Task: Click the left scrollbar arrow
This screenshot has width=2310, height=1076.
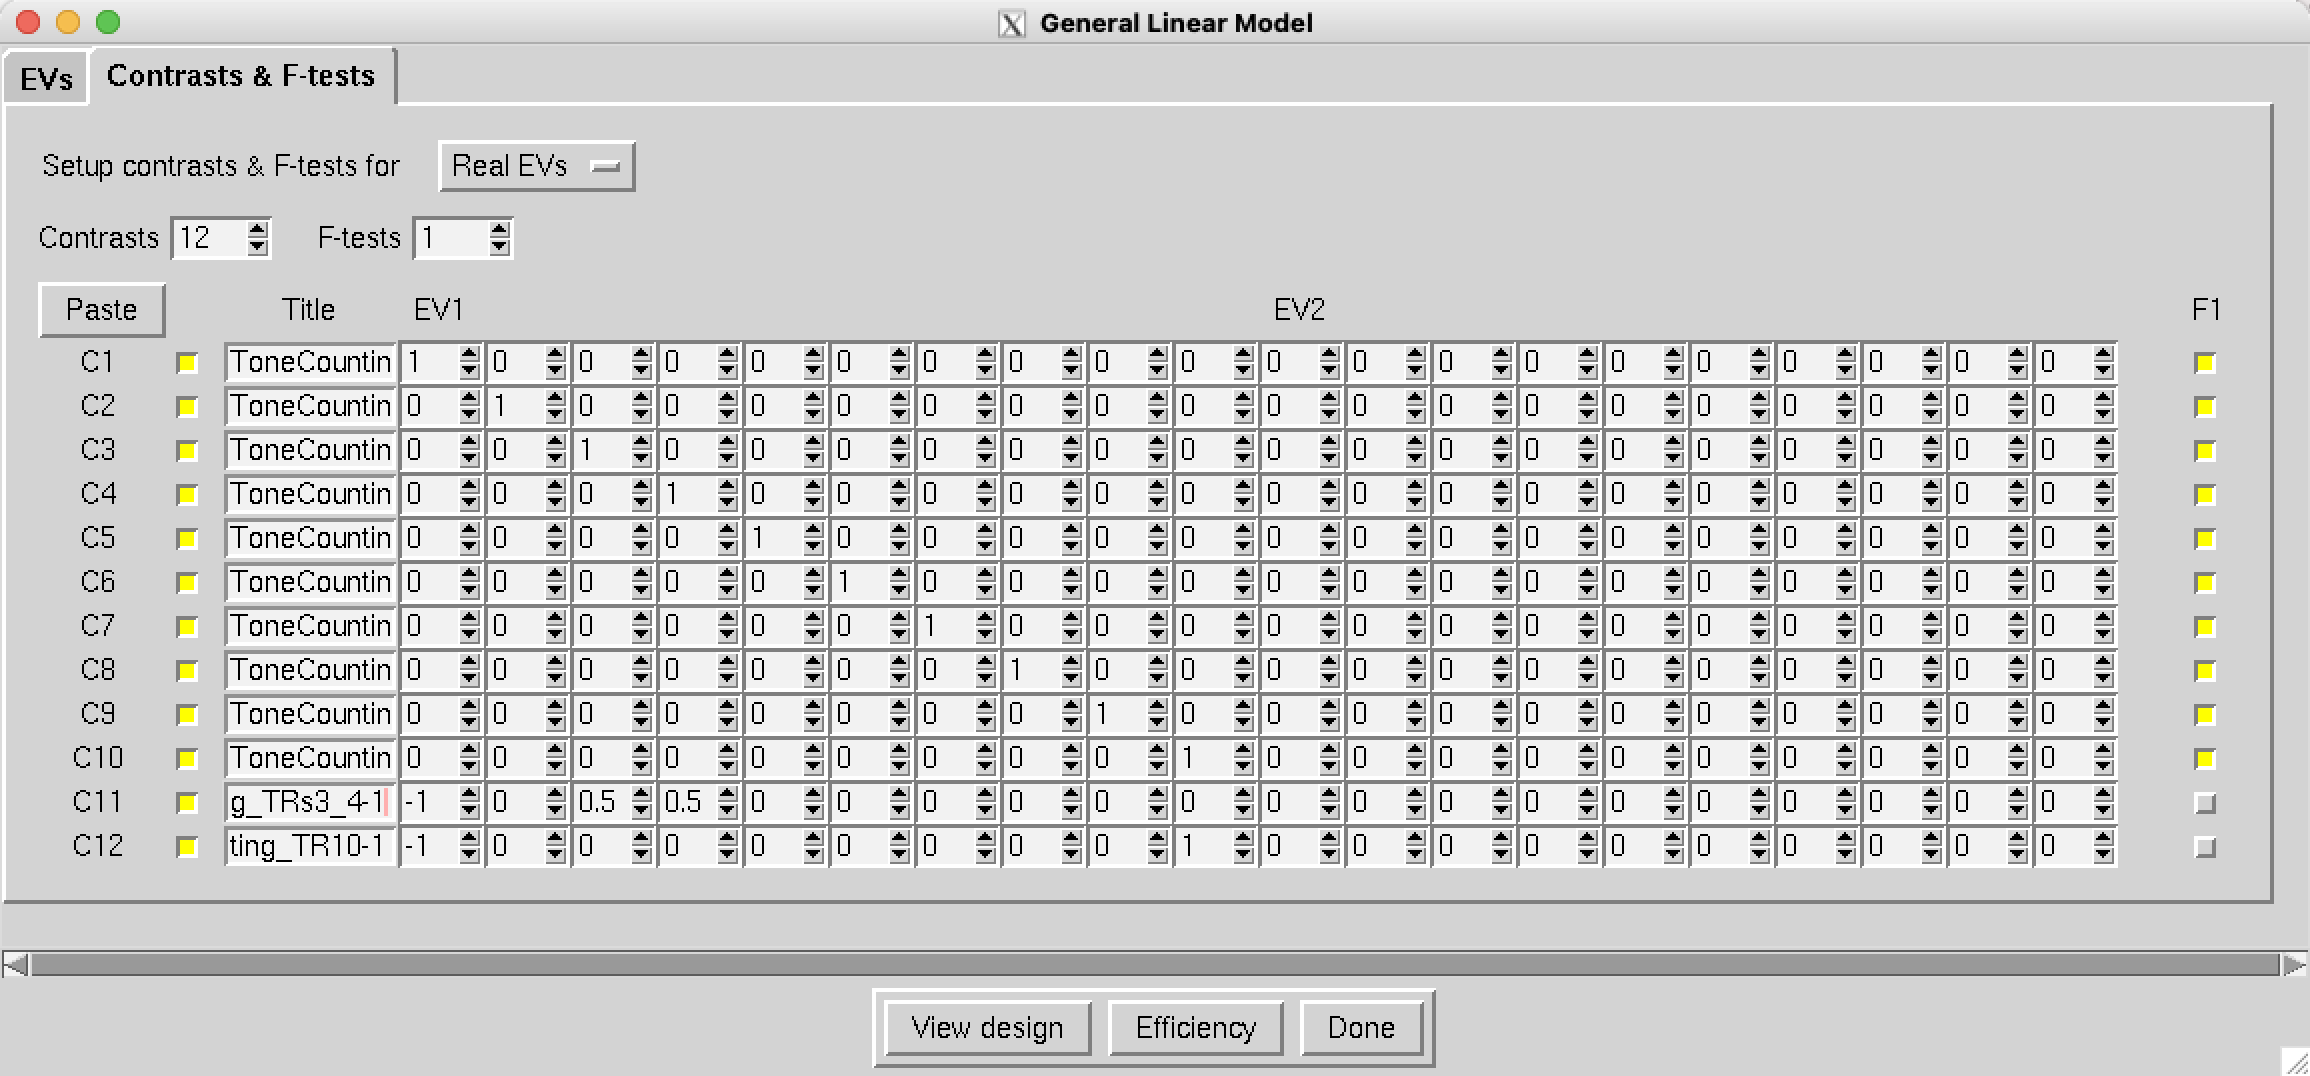Action: point(15,965)
